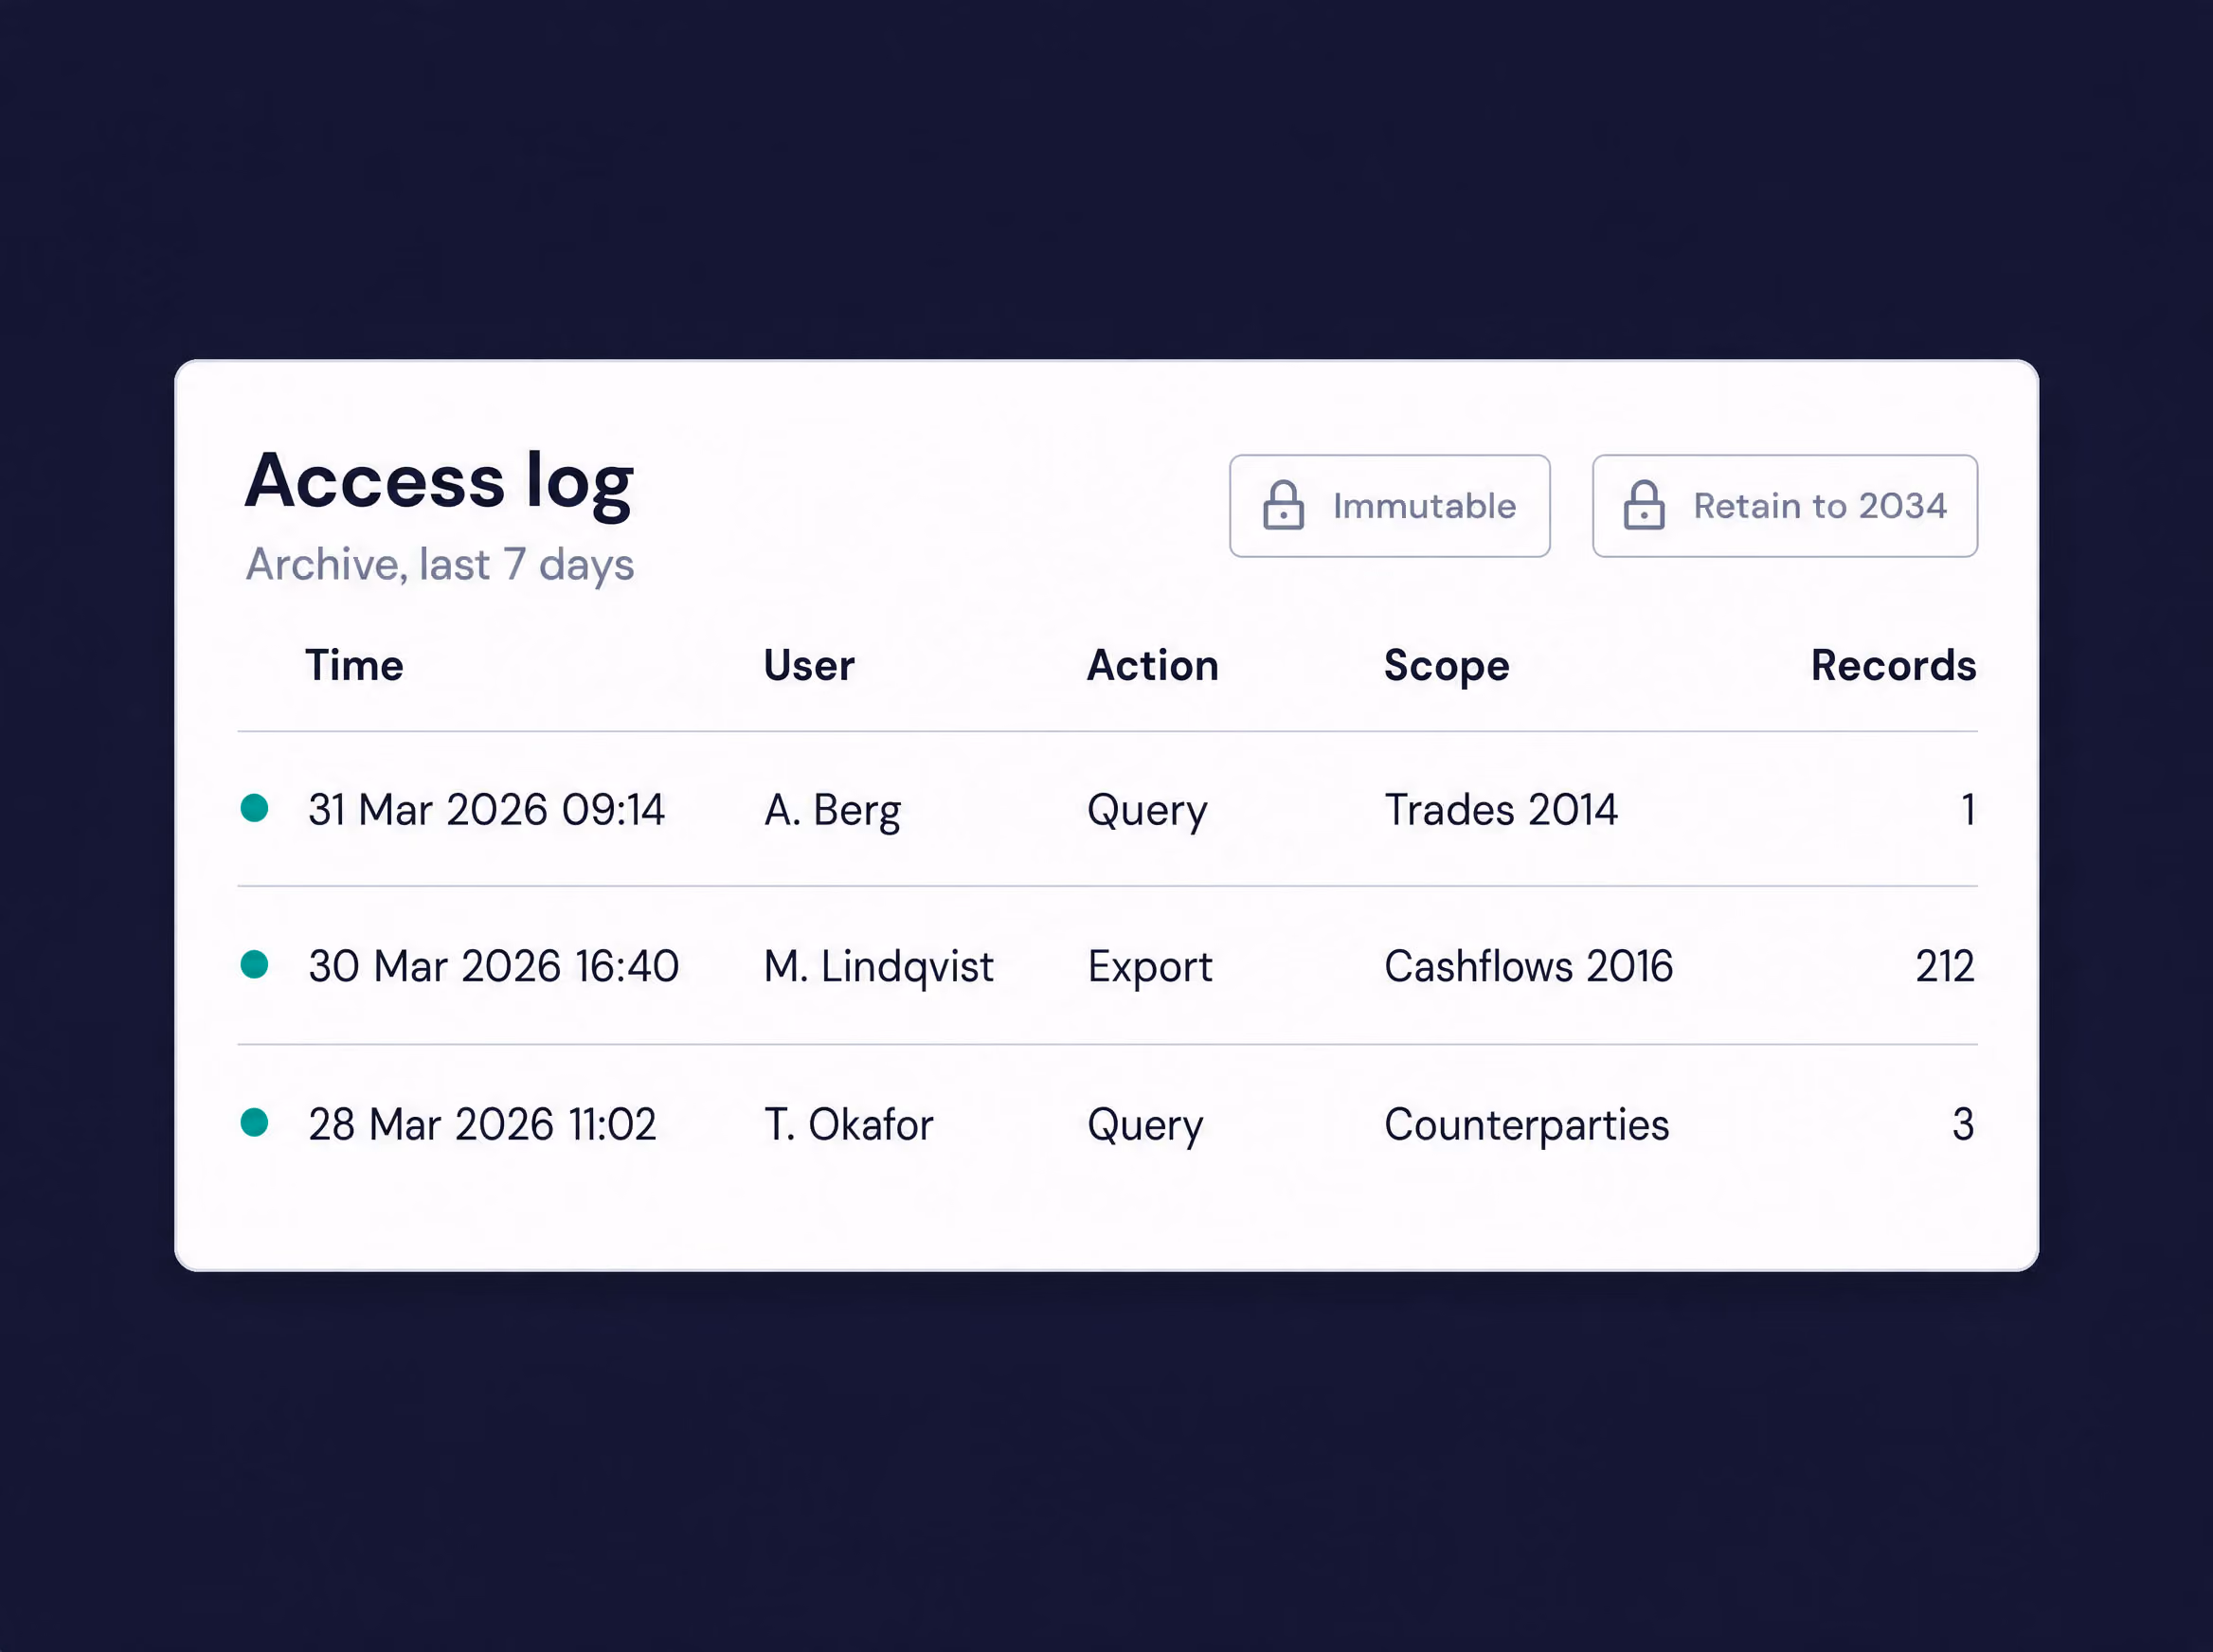Click the record count 212
2213x1652 pixels.
click(x=1945, y=966)
